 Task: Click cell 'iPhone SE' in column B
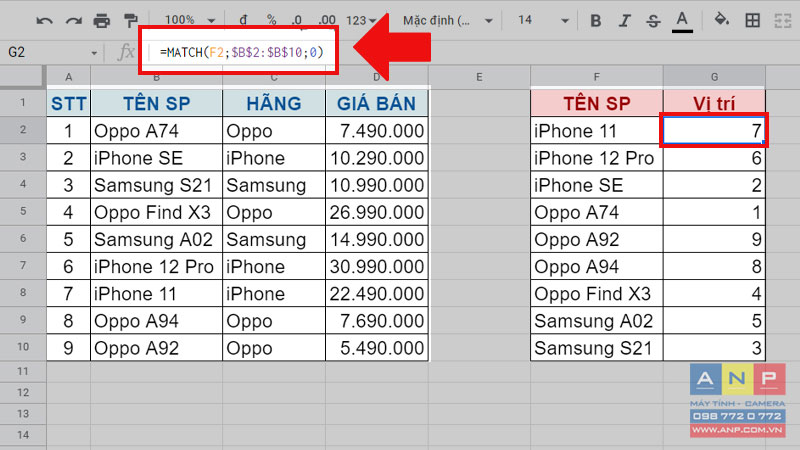(x=157, y=158)
